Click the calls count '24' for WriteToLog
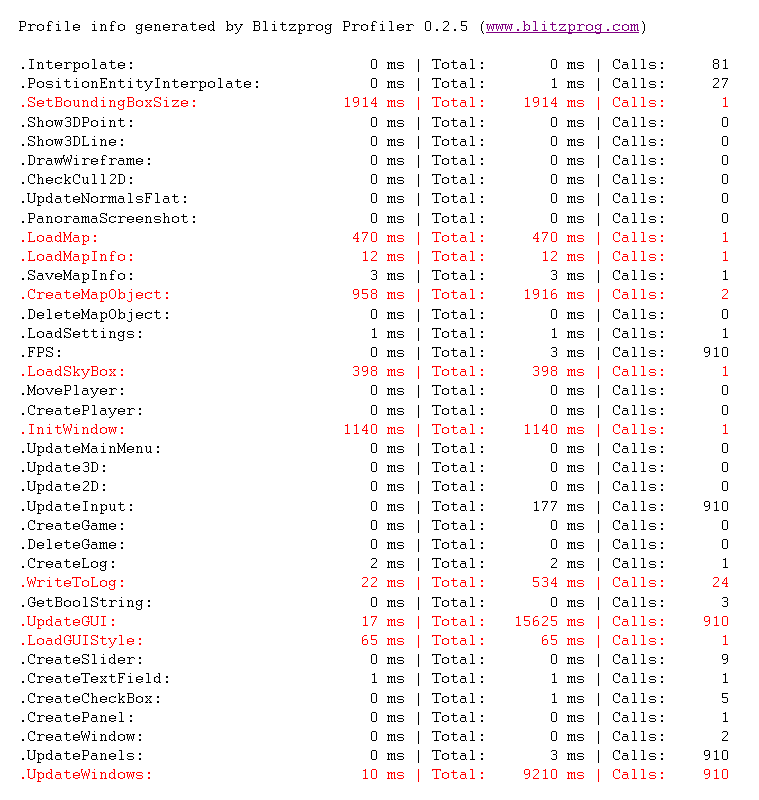The height and width of the screenshot is (800, 759). 720,583
